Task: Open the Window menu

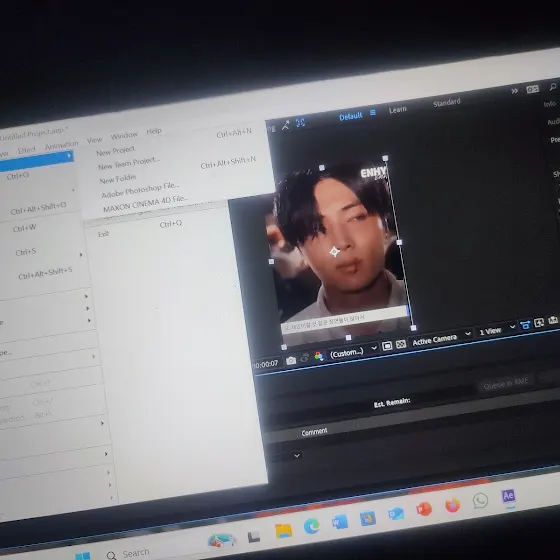Action: pos(124,136)
